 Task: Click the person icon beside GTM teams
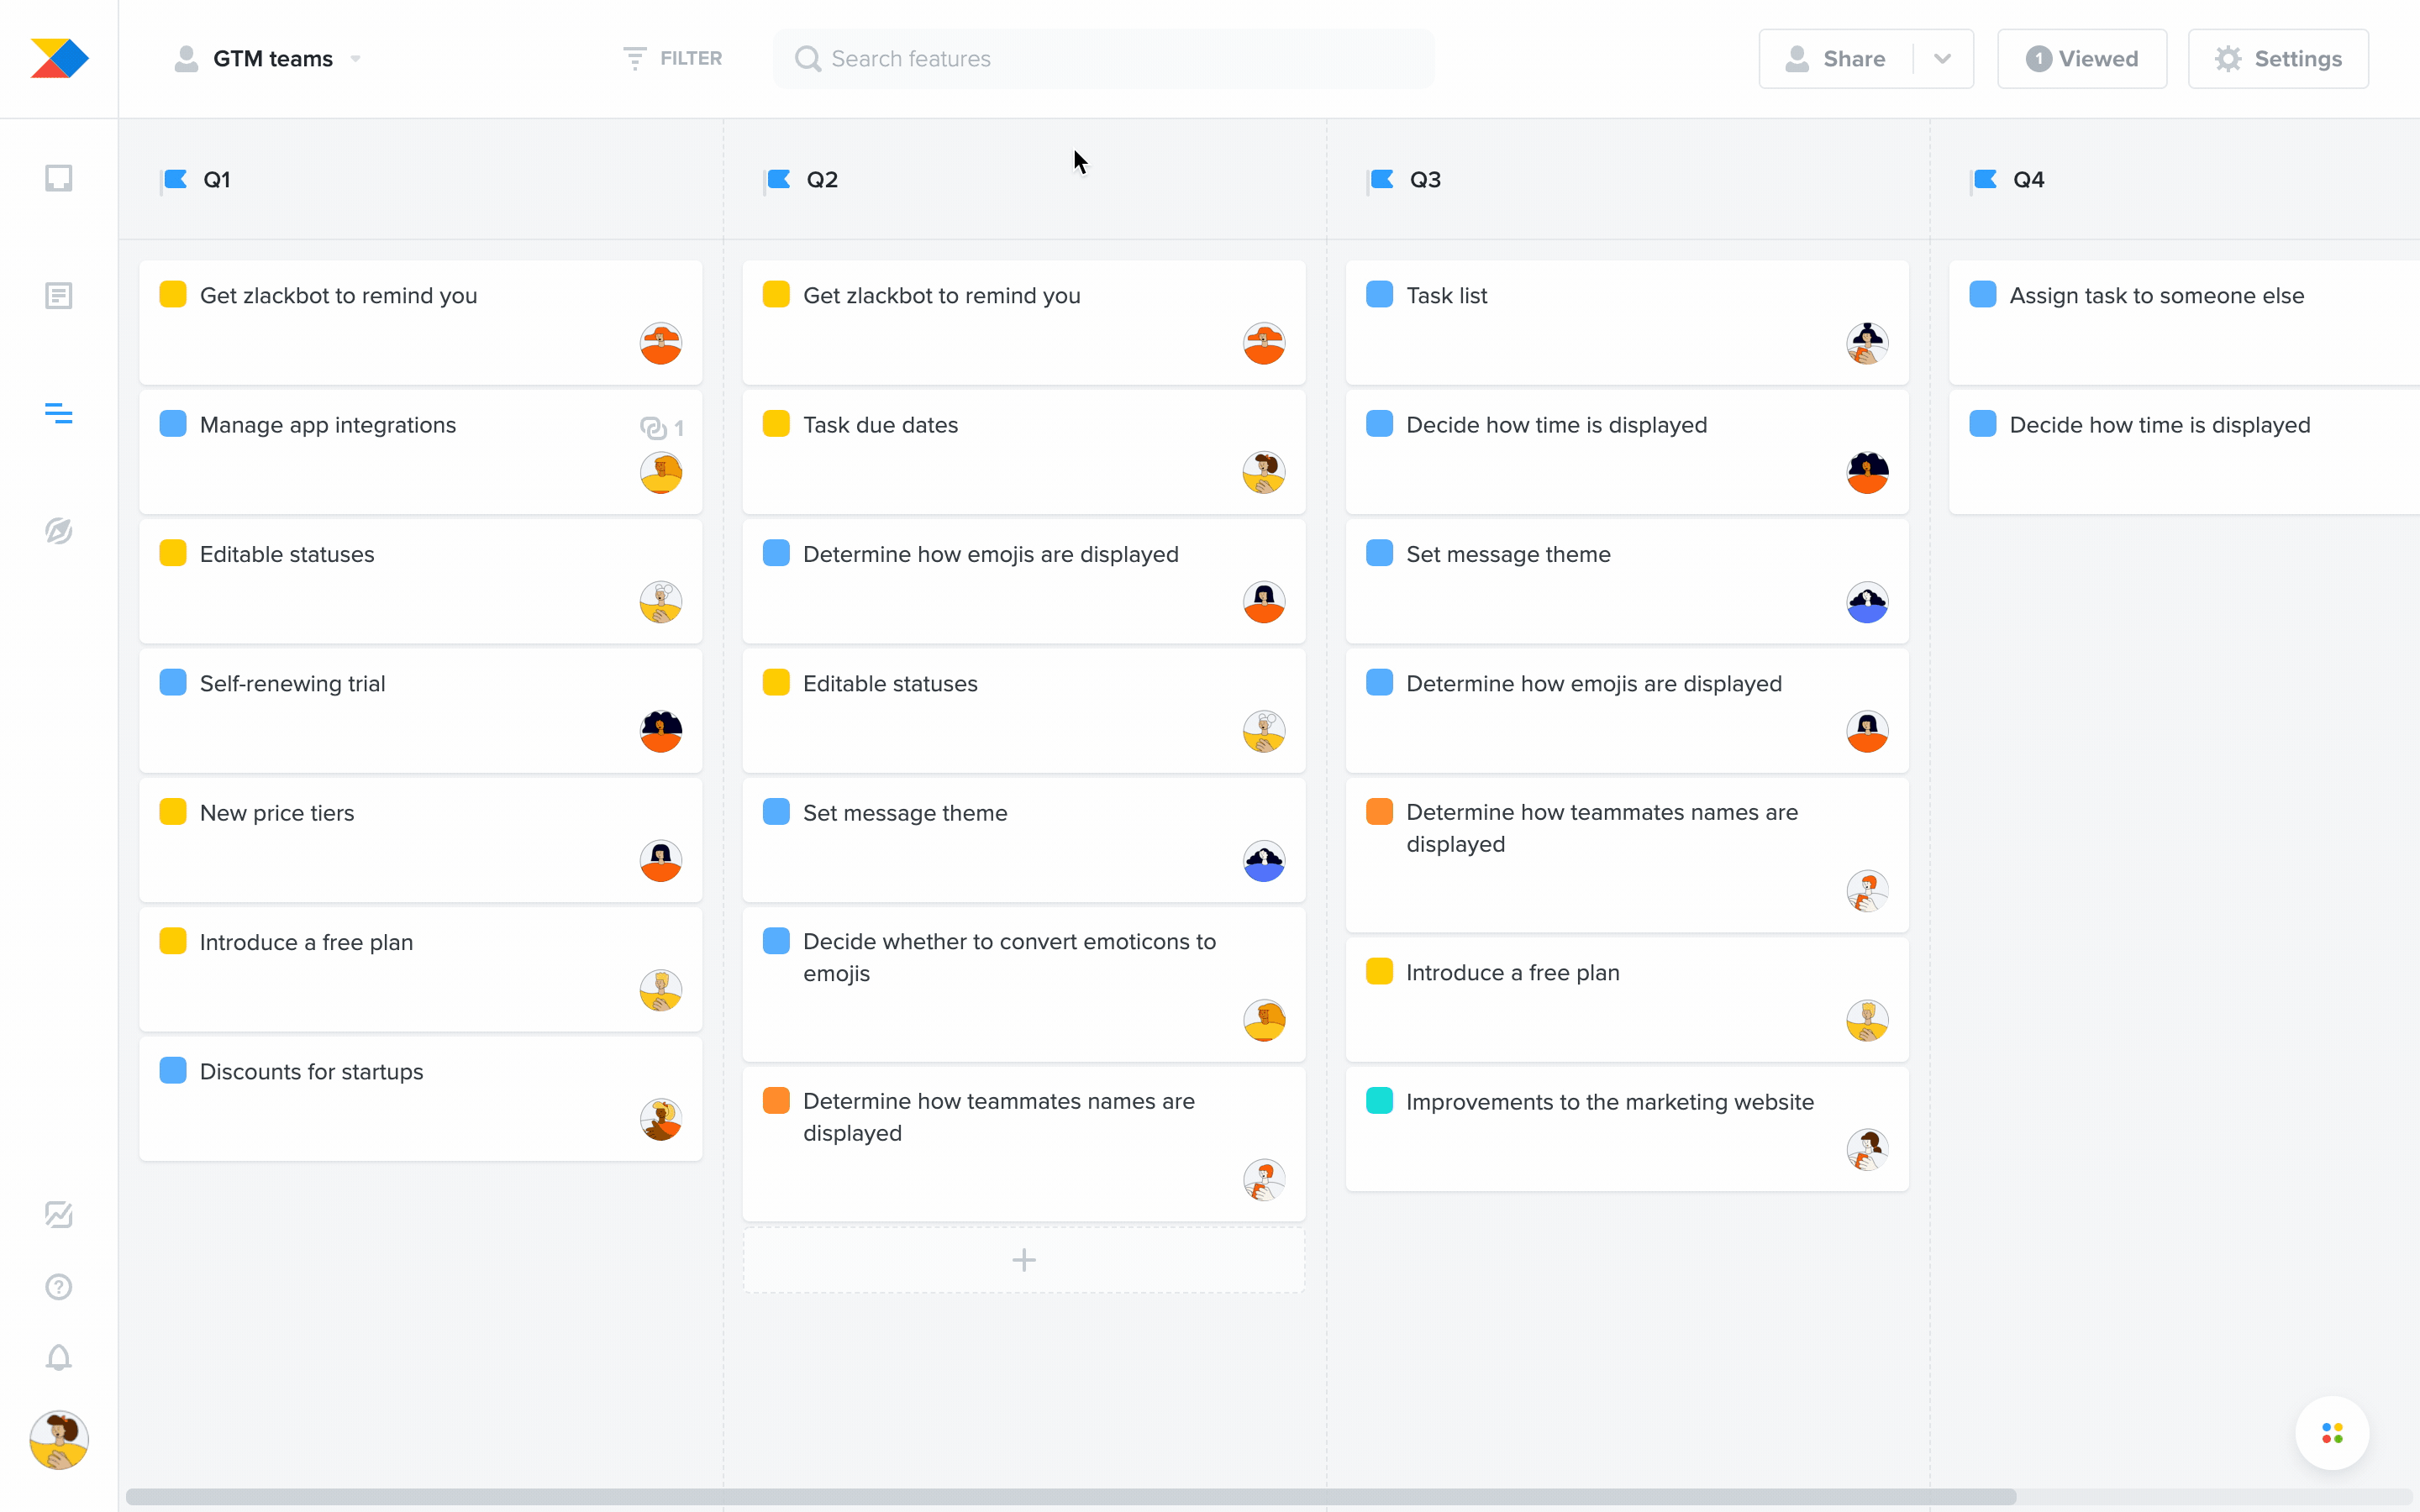coord(186,58)
